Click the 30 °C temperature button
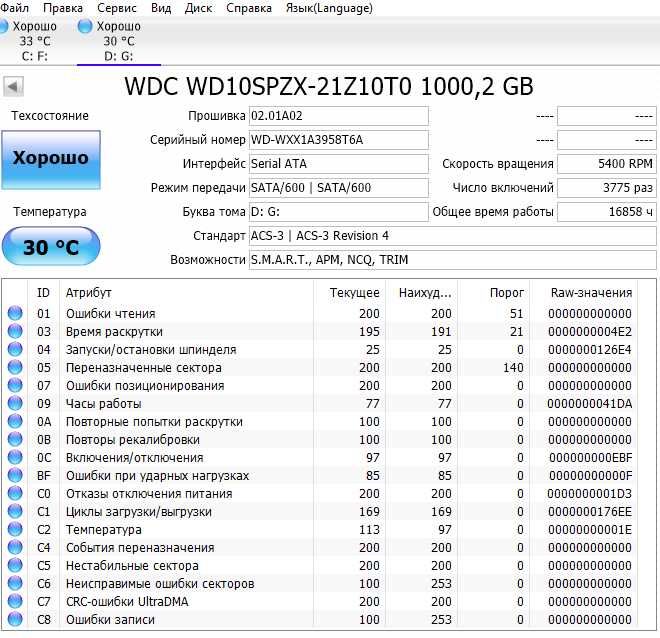Image resolution: width=660 pixels, height=638 pixels. [51, 246]
